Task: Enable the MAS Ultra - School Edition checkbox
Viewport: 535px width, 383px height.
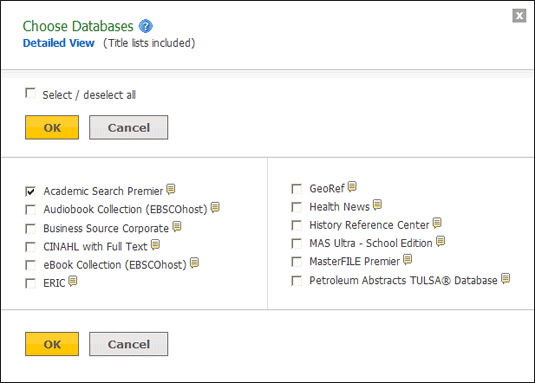Action: (297, 244)
